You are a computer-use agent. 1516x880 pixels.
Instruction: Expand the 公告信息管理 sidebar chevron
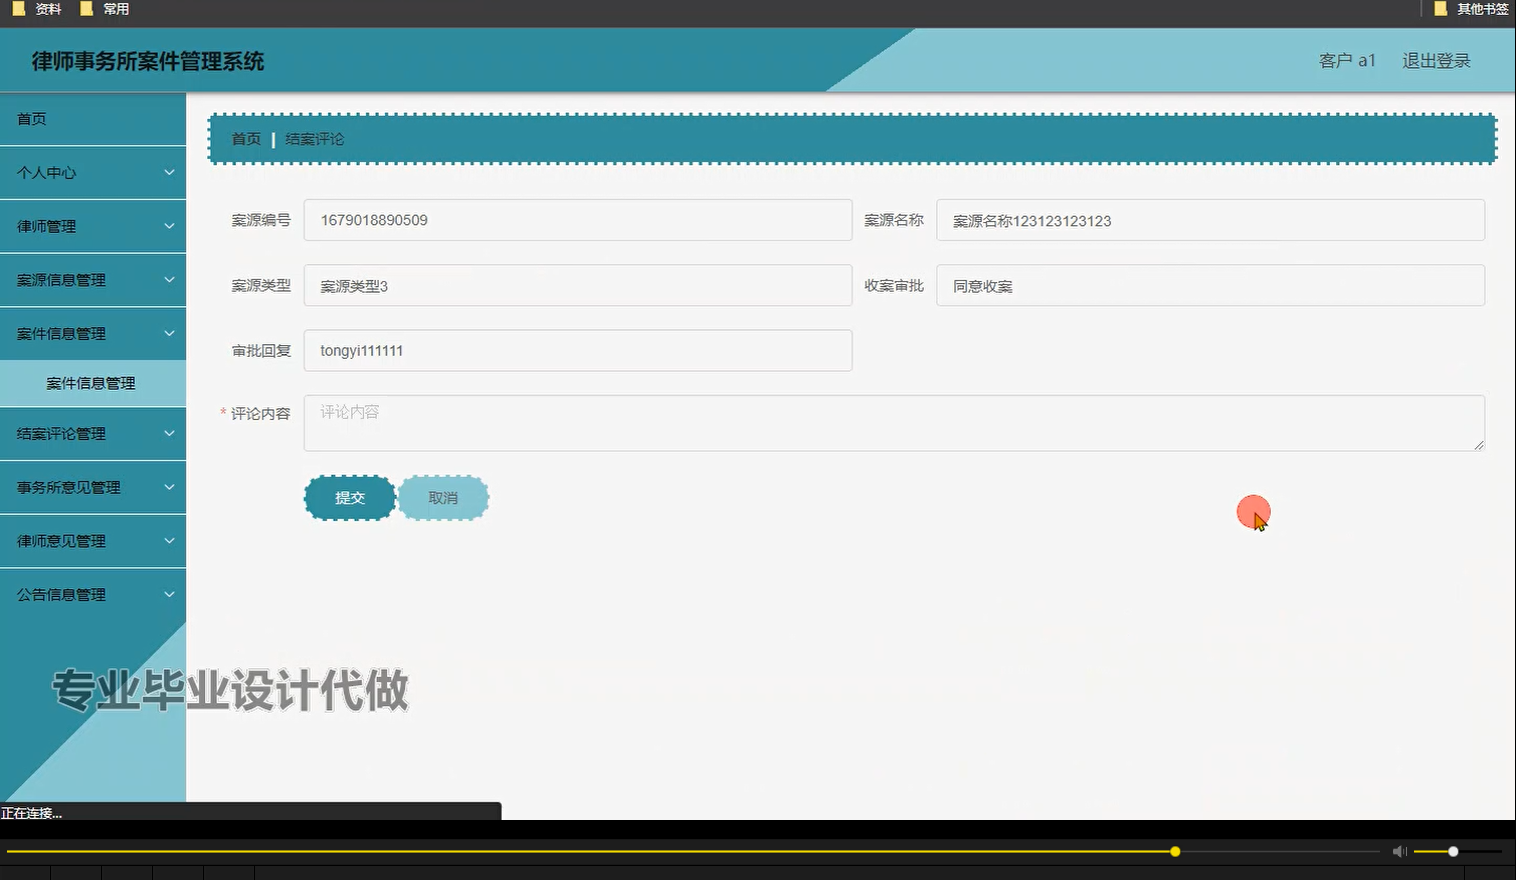(x=169, y=594)
